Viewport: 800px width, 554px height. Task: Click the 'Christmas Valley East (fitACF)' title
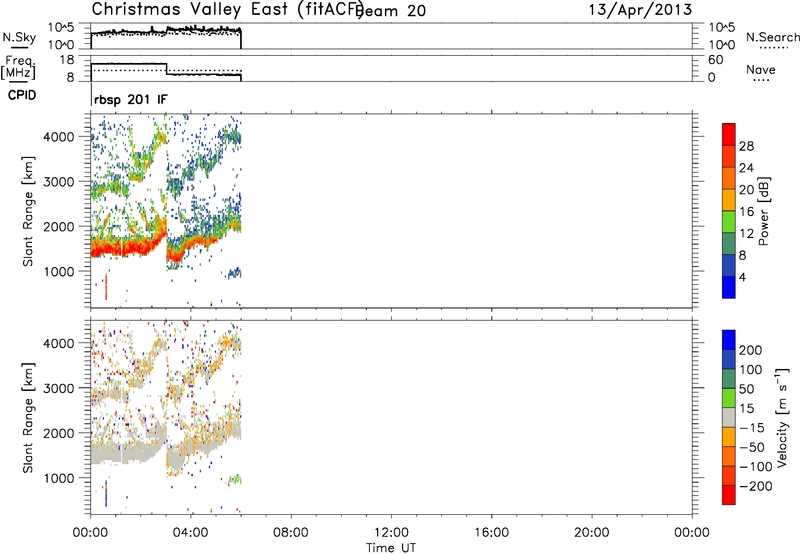pyautogui.click(x=228, y=9)
